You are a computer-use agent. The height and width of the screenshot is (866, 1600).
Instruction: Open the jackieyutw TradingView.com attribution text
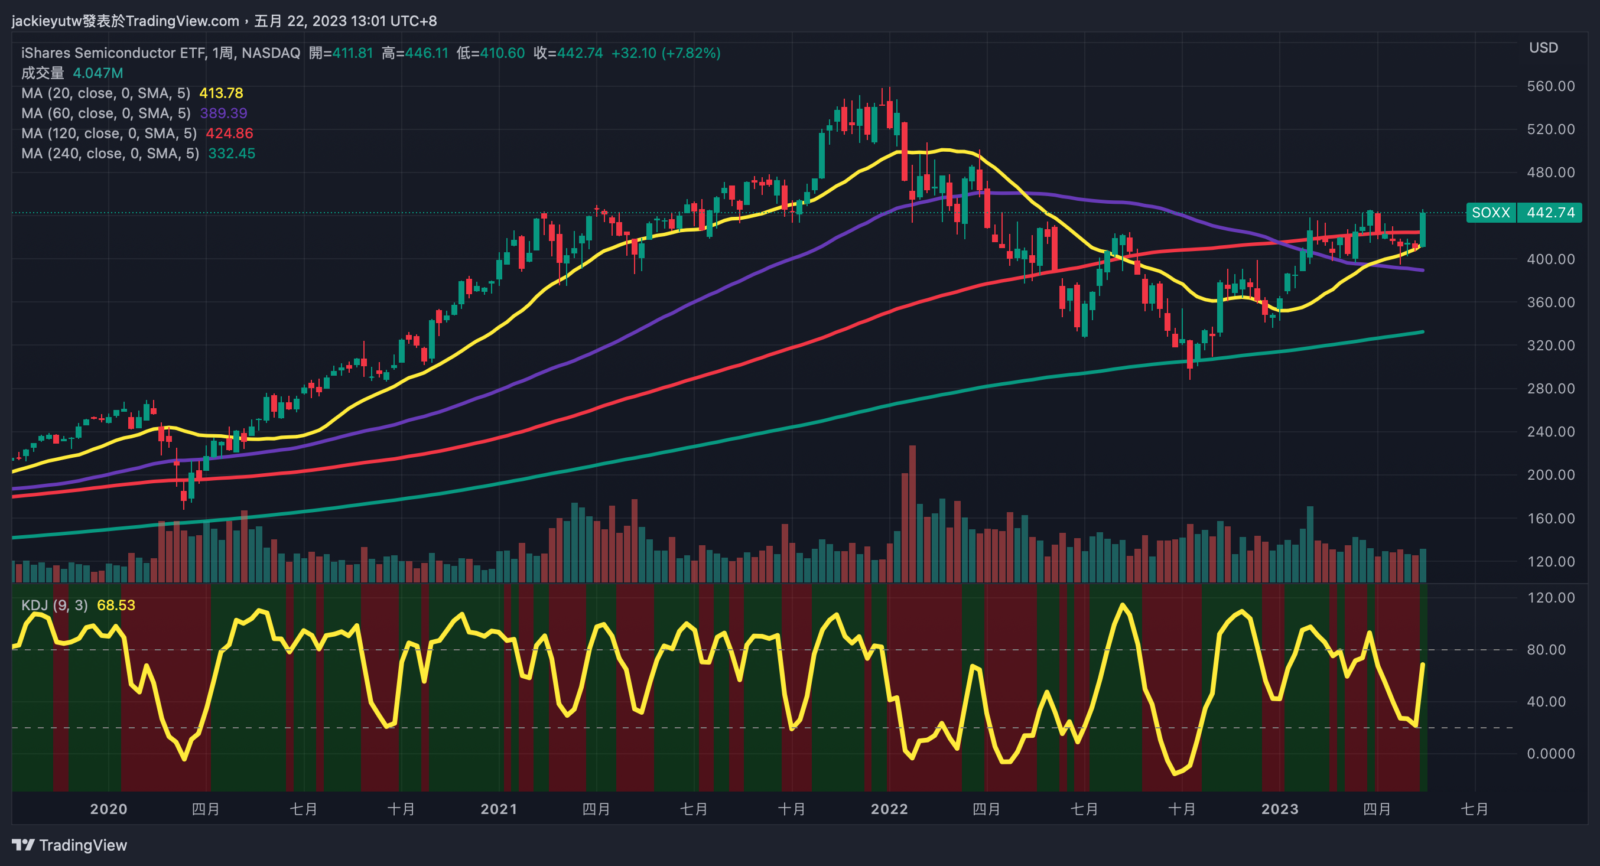(x=125, y=20)
